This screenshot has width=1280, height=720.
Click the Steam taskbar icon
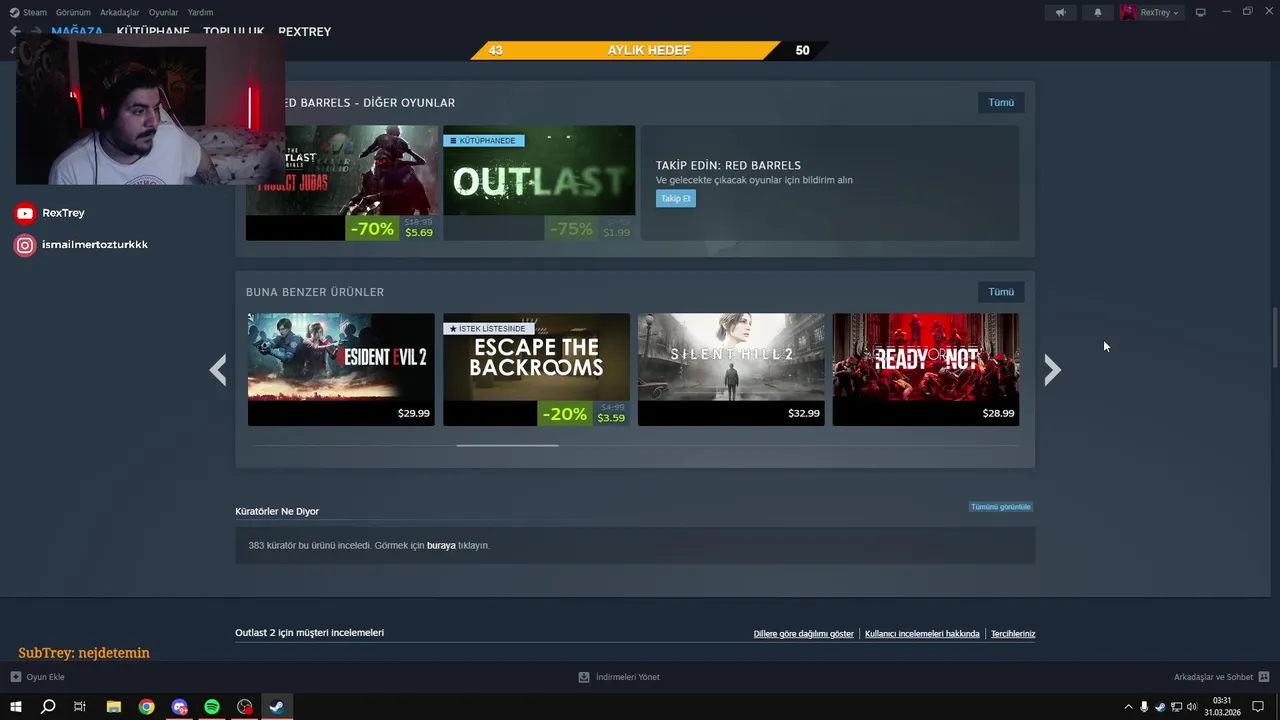coord(277,707)
